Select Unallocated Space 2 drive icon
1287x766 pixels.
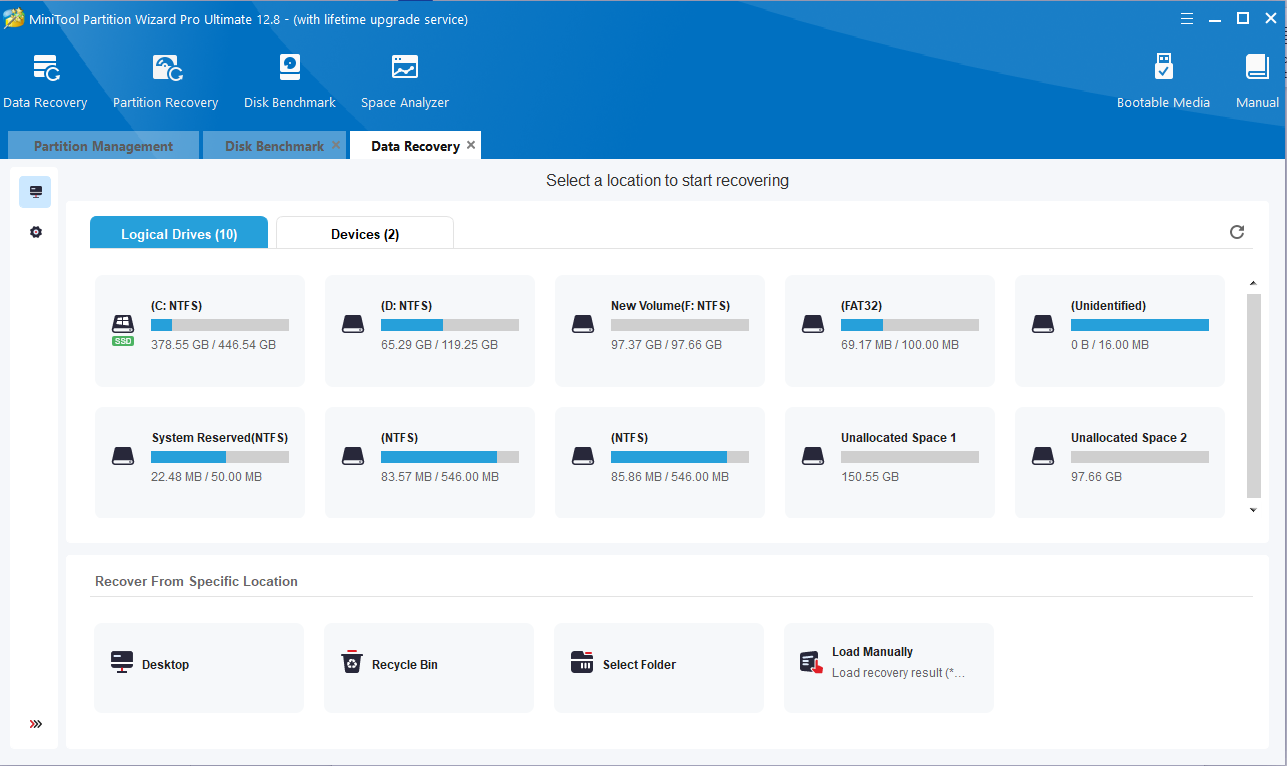tap(1042, 456)
